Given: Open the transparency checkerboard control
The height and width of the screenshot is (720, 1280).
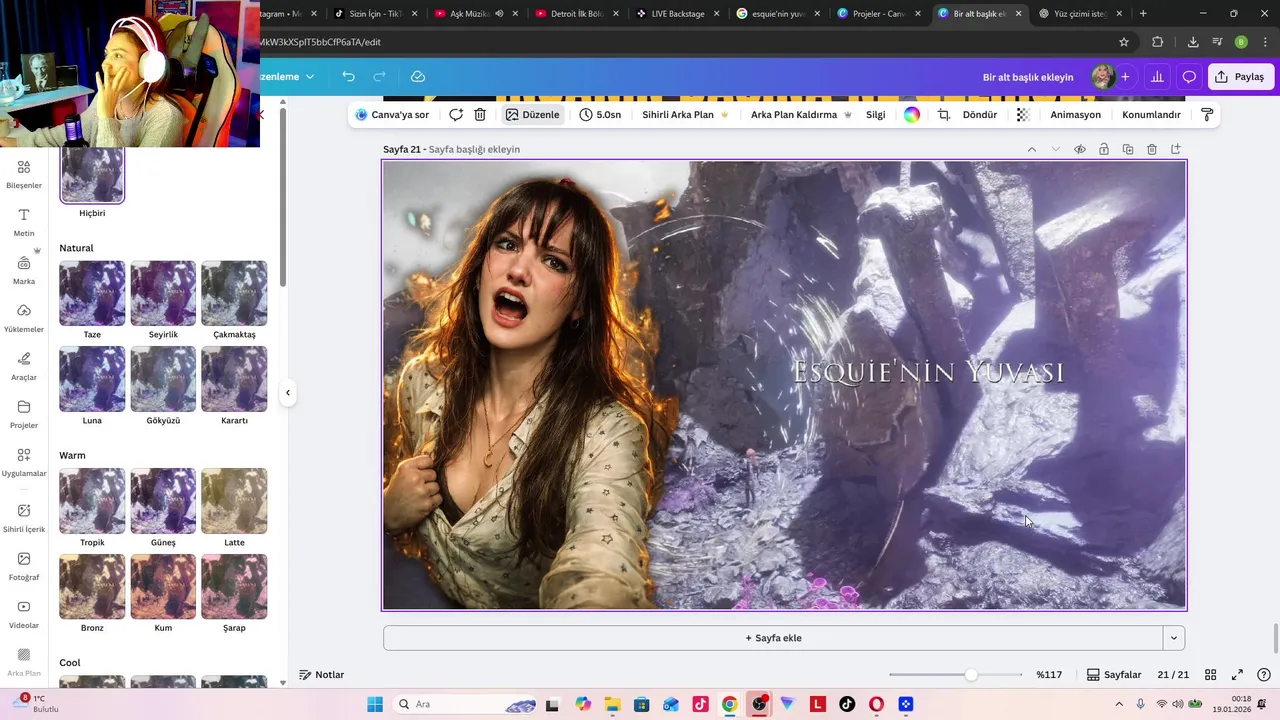Looking at the screenshot, I should click(1023, 115).
